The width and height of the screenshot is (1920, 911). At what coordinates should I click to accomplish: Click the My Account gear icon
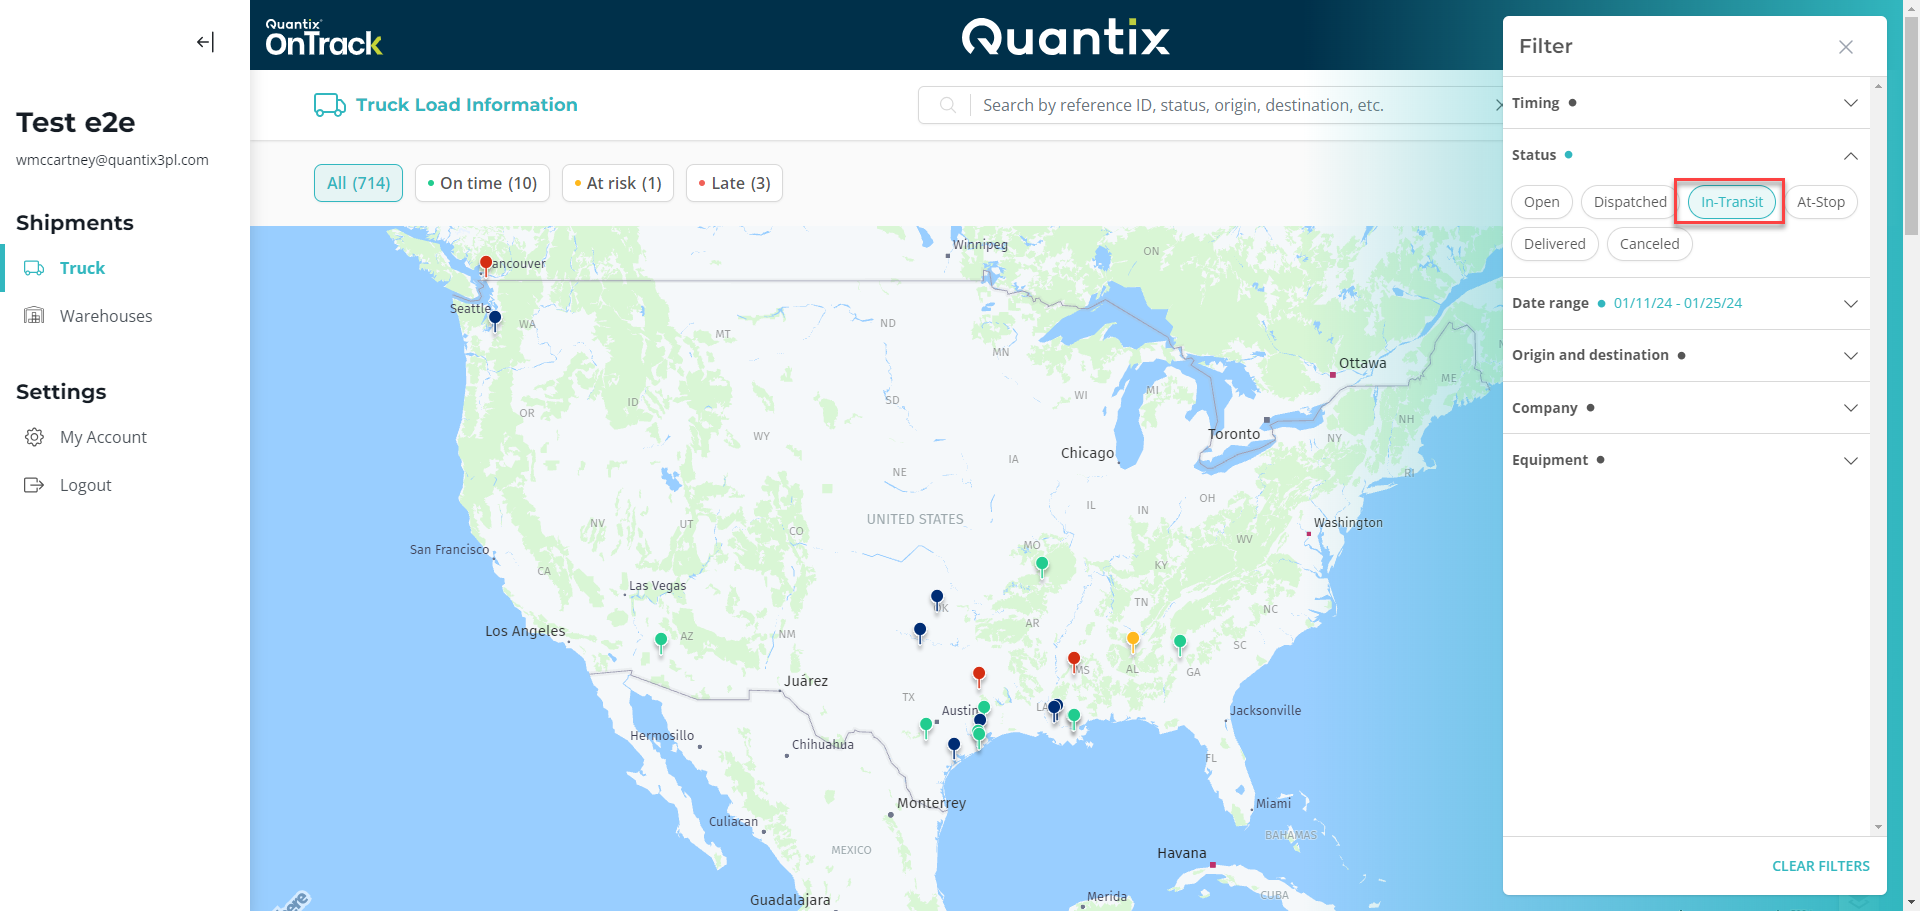(x=34, y=436)
